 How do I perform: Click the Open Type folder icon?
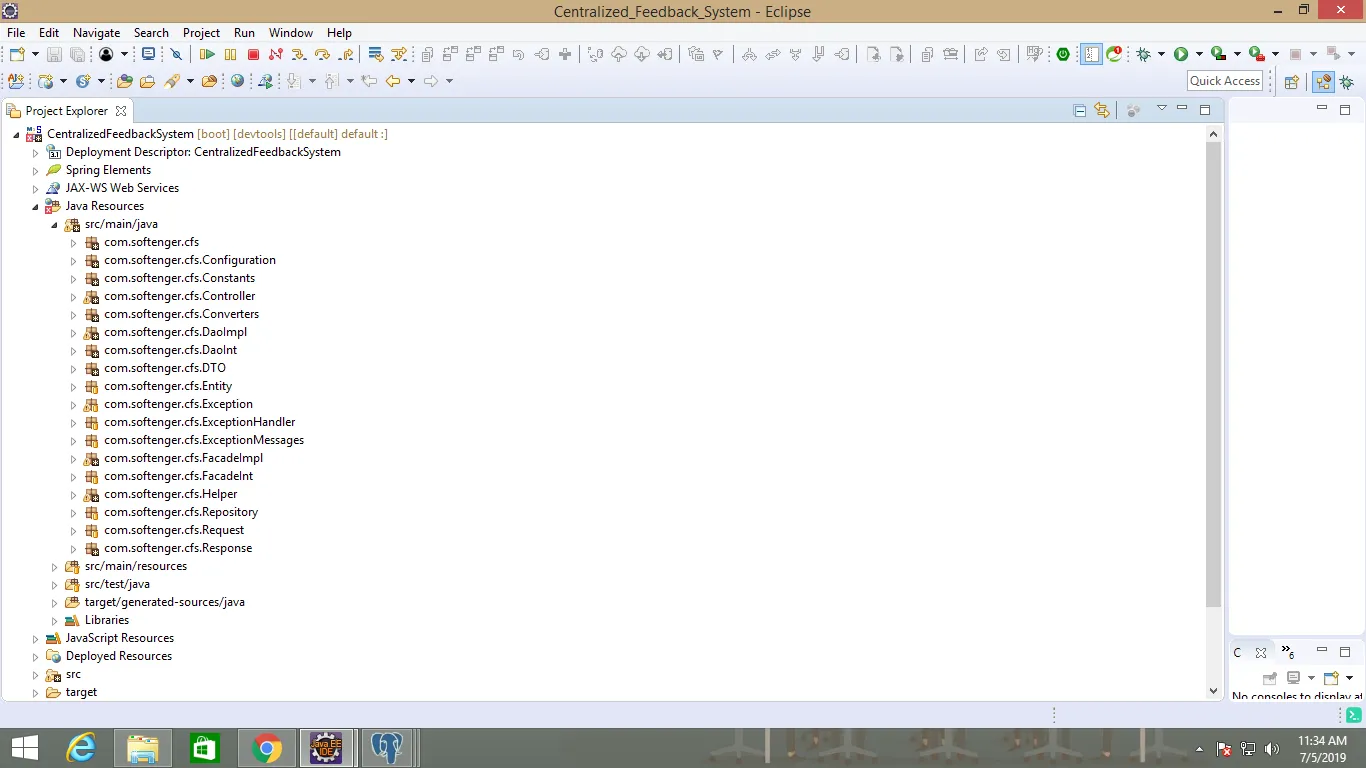point(125,81)
